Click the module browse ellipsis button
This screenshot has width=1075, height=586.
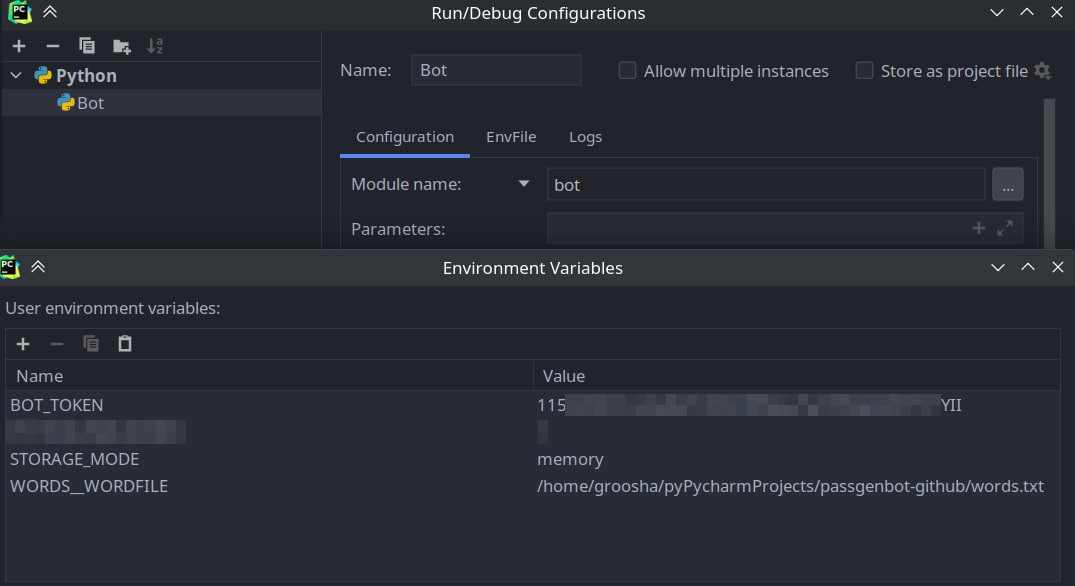point(1007,185)
